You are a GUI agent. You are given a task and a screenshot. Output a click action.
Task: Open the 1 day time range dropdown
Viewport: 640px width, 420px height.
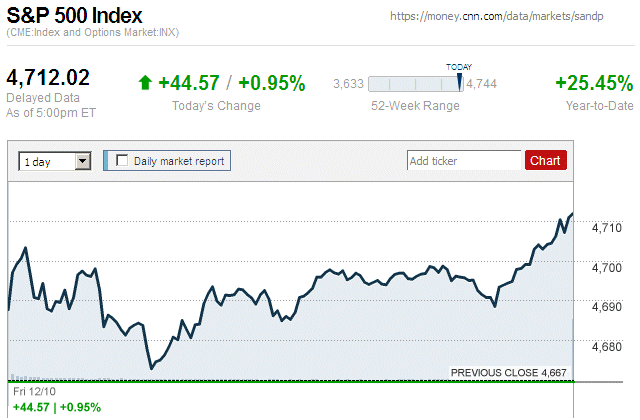pyautogui.click(x=83, y=160)
